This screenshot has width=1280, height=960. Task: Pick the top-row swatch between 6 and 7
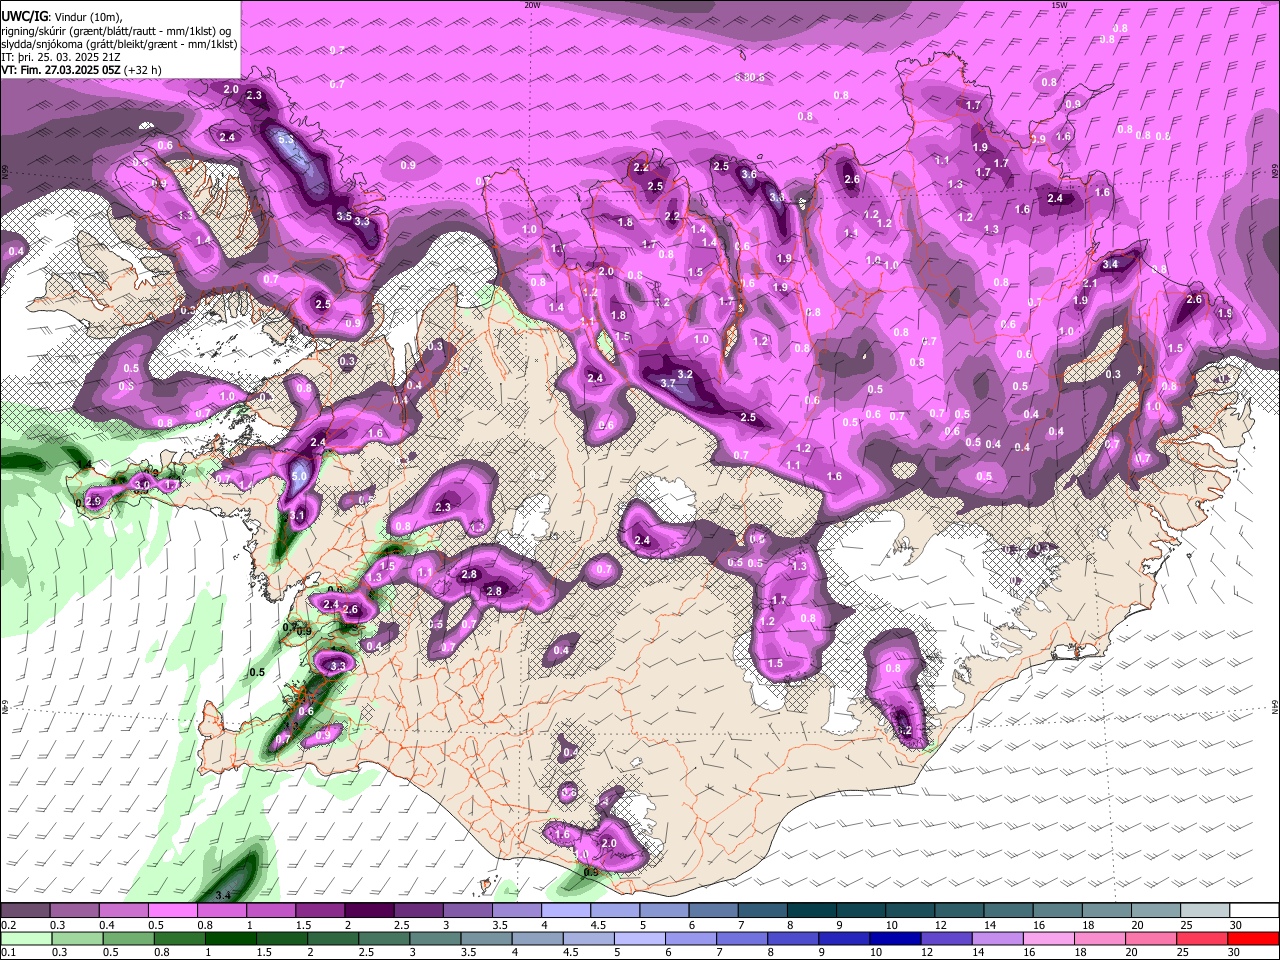[714, 911]
